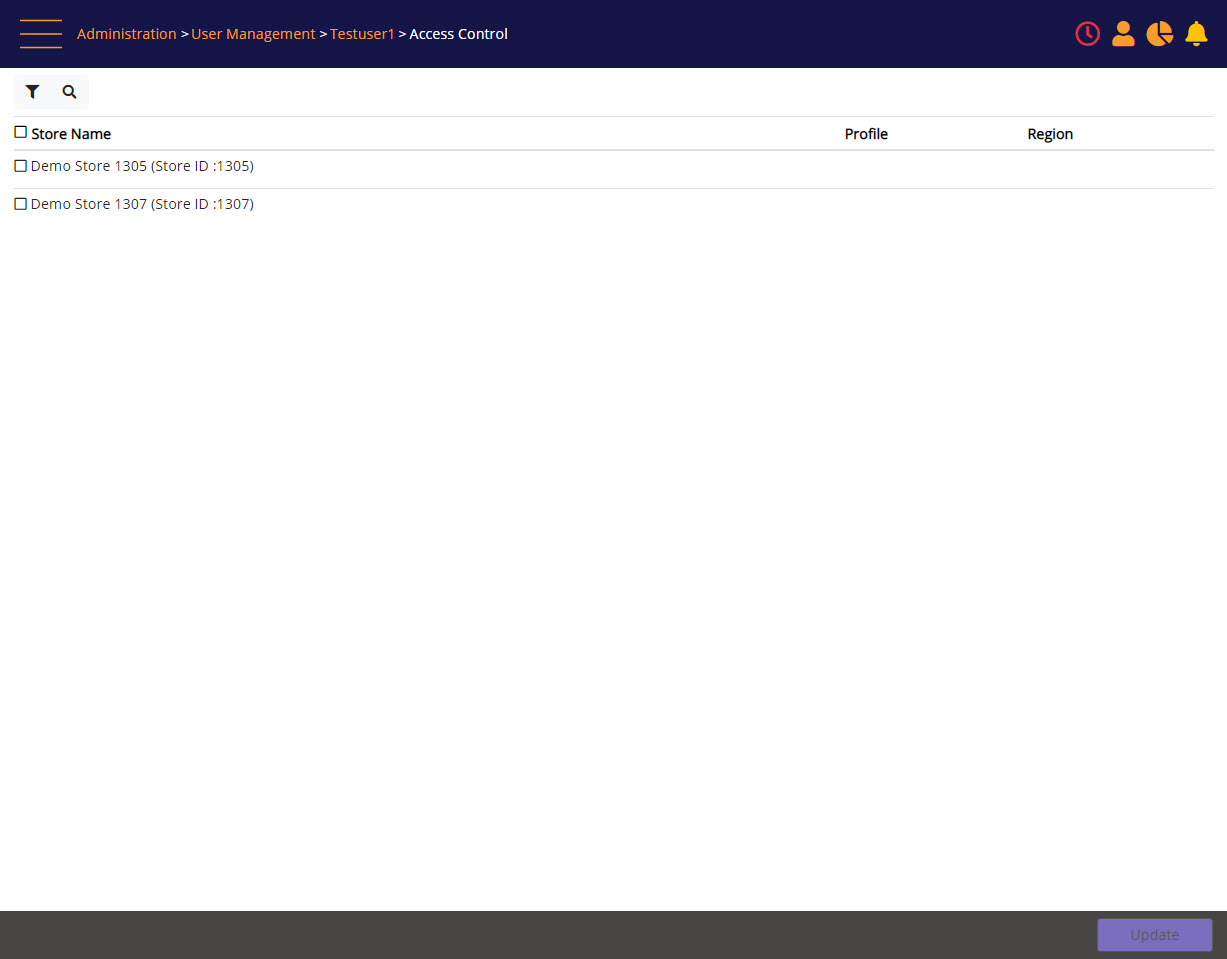This screenshot has width=1227, height=959.
Task: Check the Demo Store 1305 checkbox
Action: click(21, 166)
